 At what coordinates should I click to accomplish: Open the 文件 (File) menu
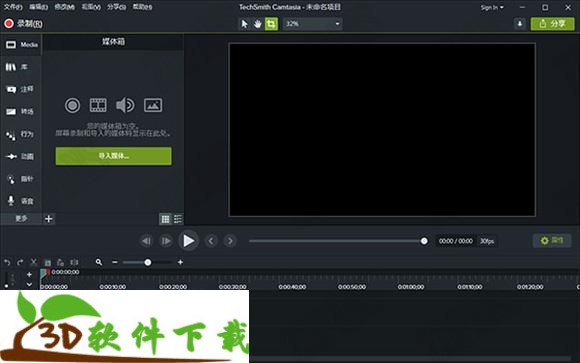click(13, 7)
